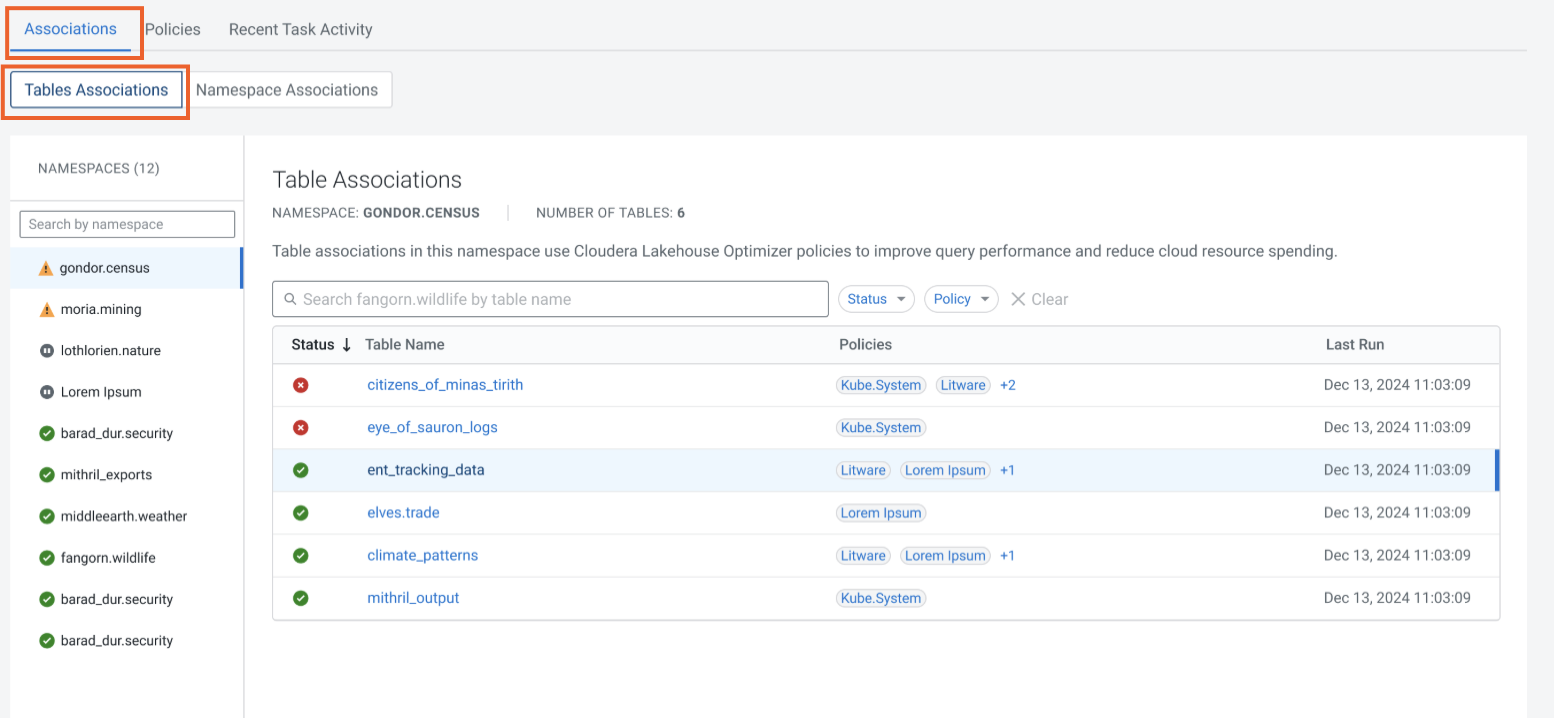The image size is (1554, 718).
Task: Click the NAMESPACES (12) heading
Action: coord(99,168)
